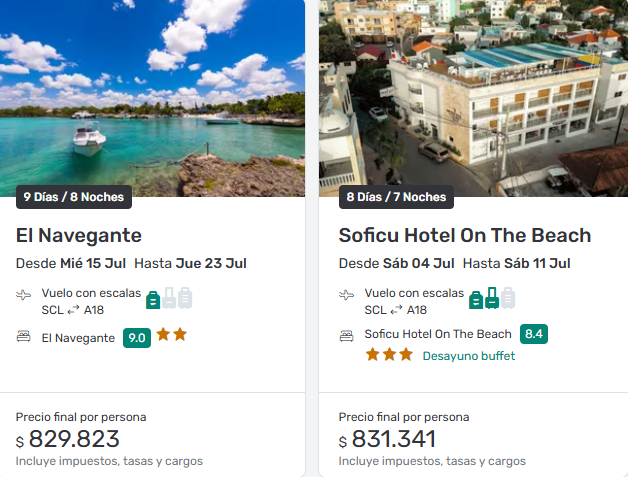Open the El Navegante package title

[79, 236]
